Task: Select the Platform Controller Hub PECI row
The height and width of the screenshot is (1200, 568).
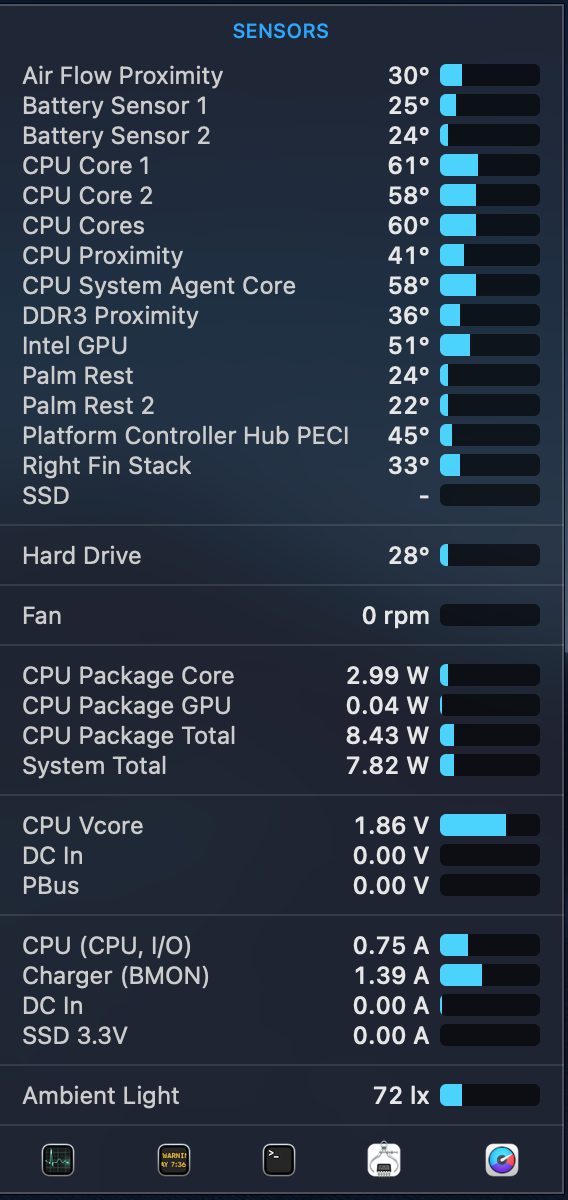Action: (281, 435)
